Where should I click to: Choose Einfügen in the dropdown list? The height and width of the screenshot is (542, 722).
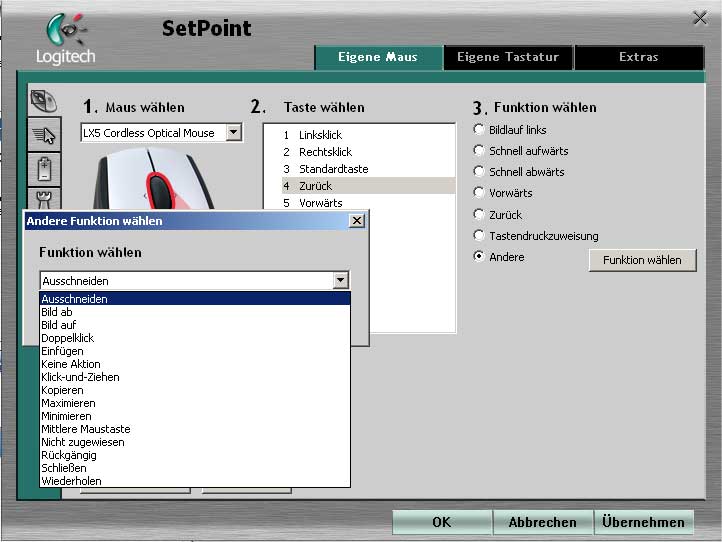pyautogui.click(x=195, y=351)
